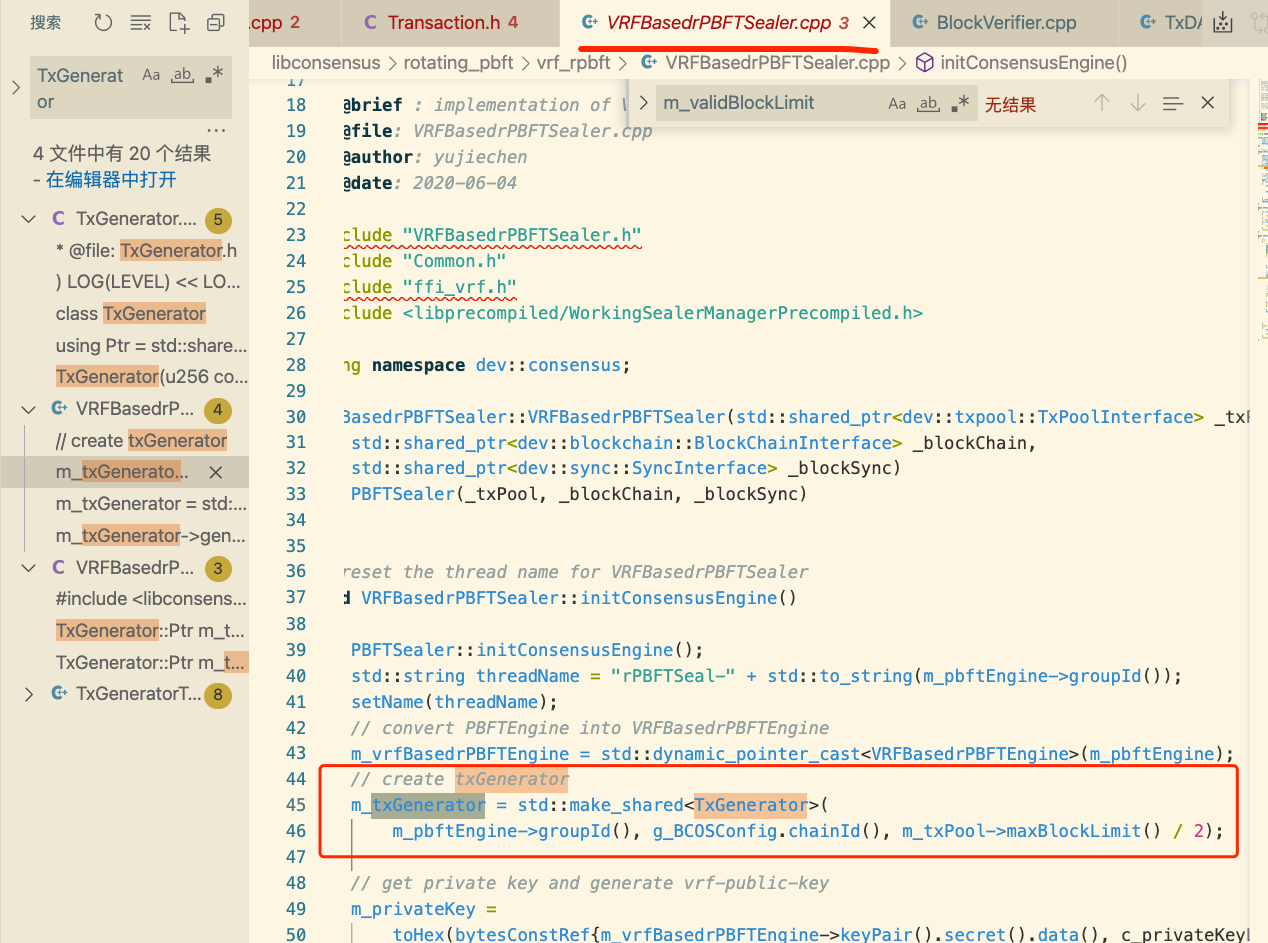Select the ') LOG(LEVEL) << LO...' result
Screen dimensions: 1268x943
pyautogui.click(x=148, y=282)
